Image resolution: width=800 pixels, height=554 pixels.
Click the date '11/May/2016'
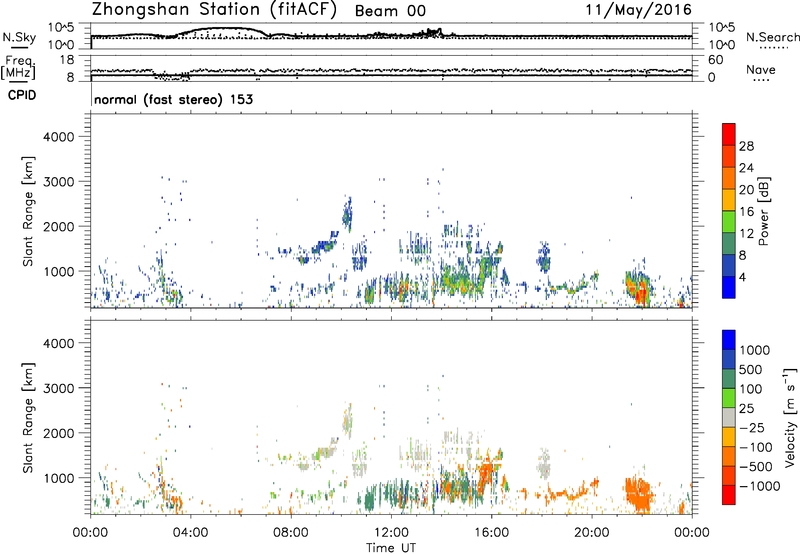[x=638, y=10]
